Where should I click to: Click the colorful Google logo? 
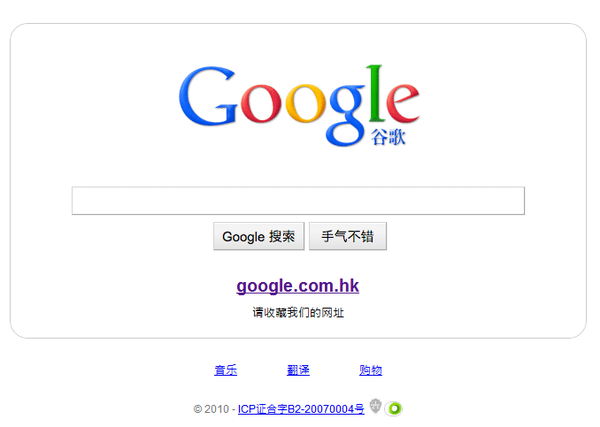coord(300,105)
